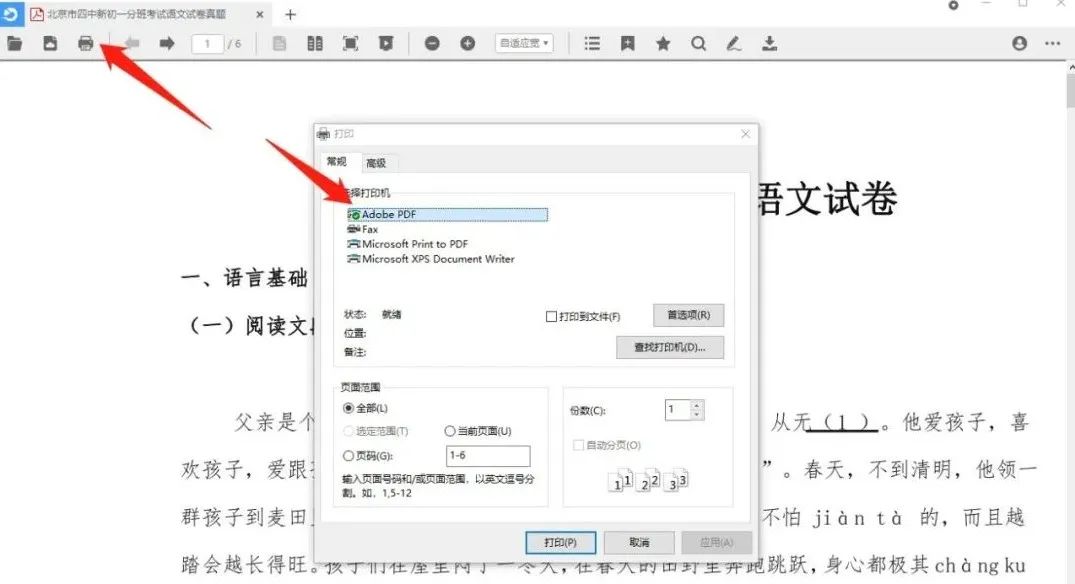Click the page range 1-6 field
The image size is (1075, 584).
click(488, 456)
